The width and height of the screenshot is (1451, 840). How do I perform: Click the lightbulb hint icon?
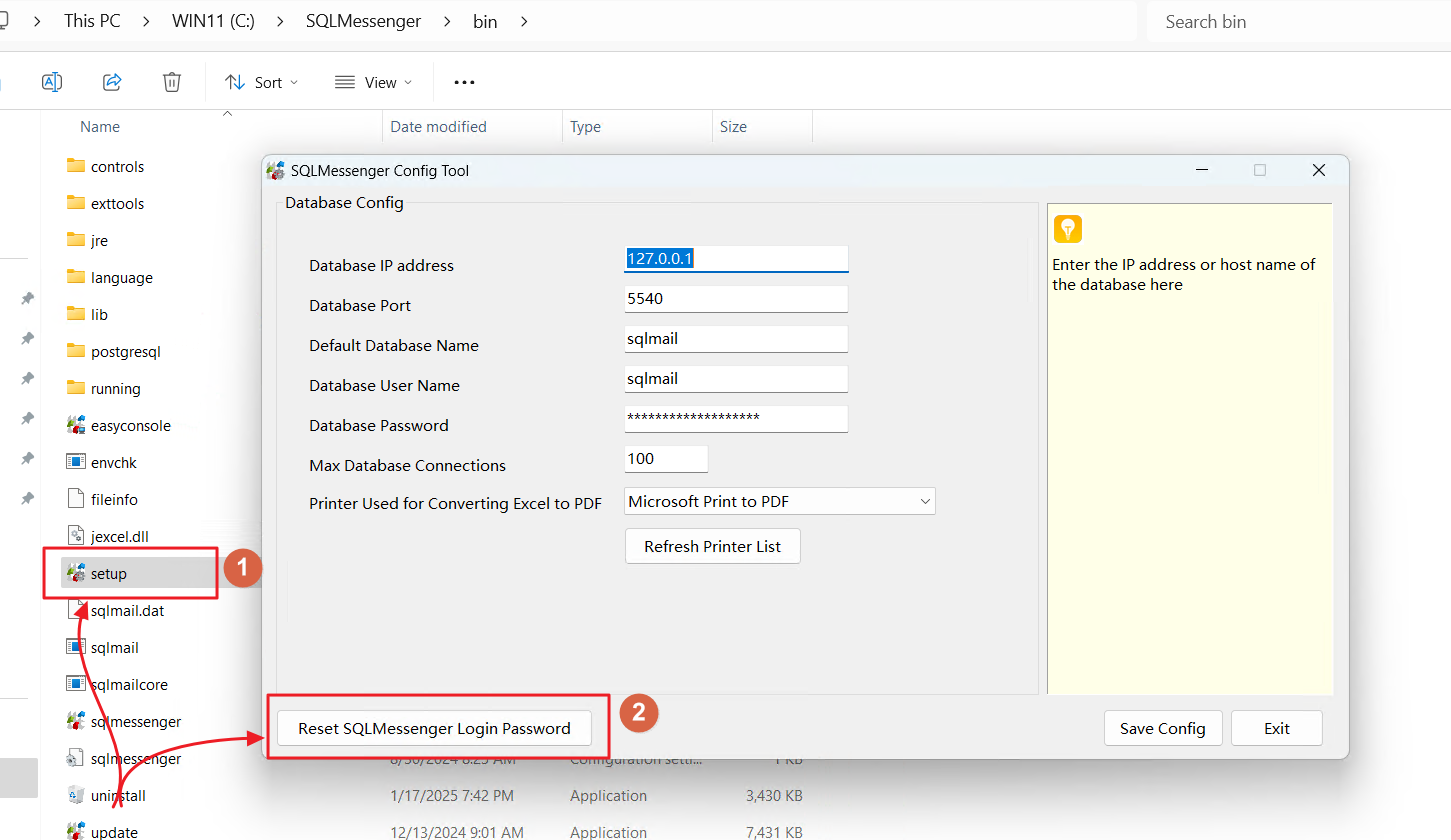[x=1068, y=229]
